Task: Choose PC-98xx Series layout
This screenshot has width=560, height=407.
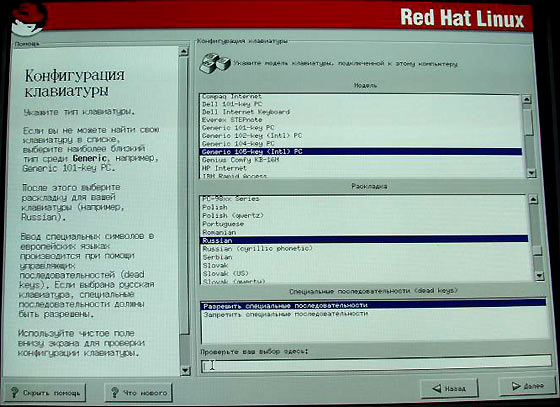Action: (364, 199)
